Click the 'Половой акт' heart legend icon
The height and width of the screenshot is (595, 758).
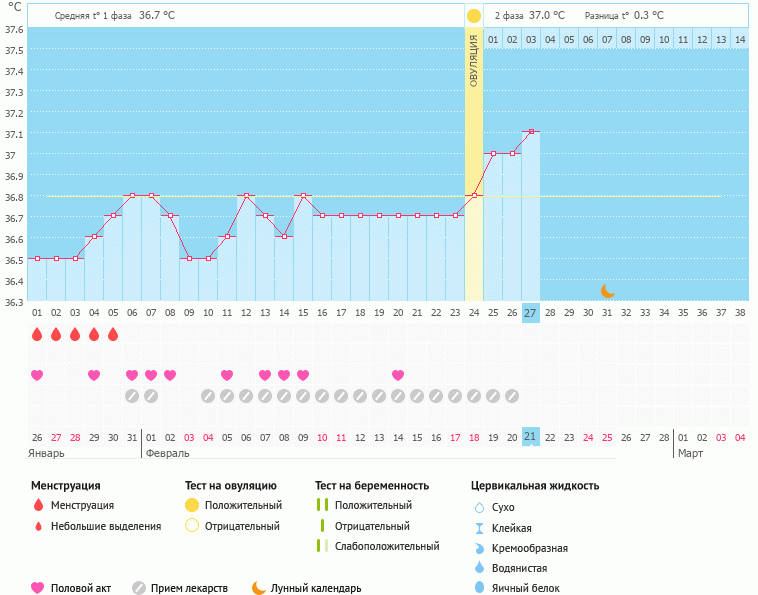[38, 588]
